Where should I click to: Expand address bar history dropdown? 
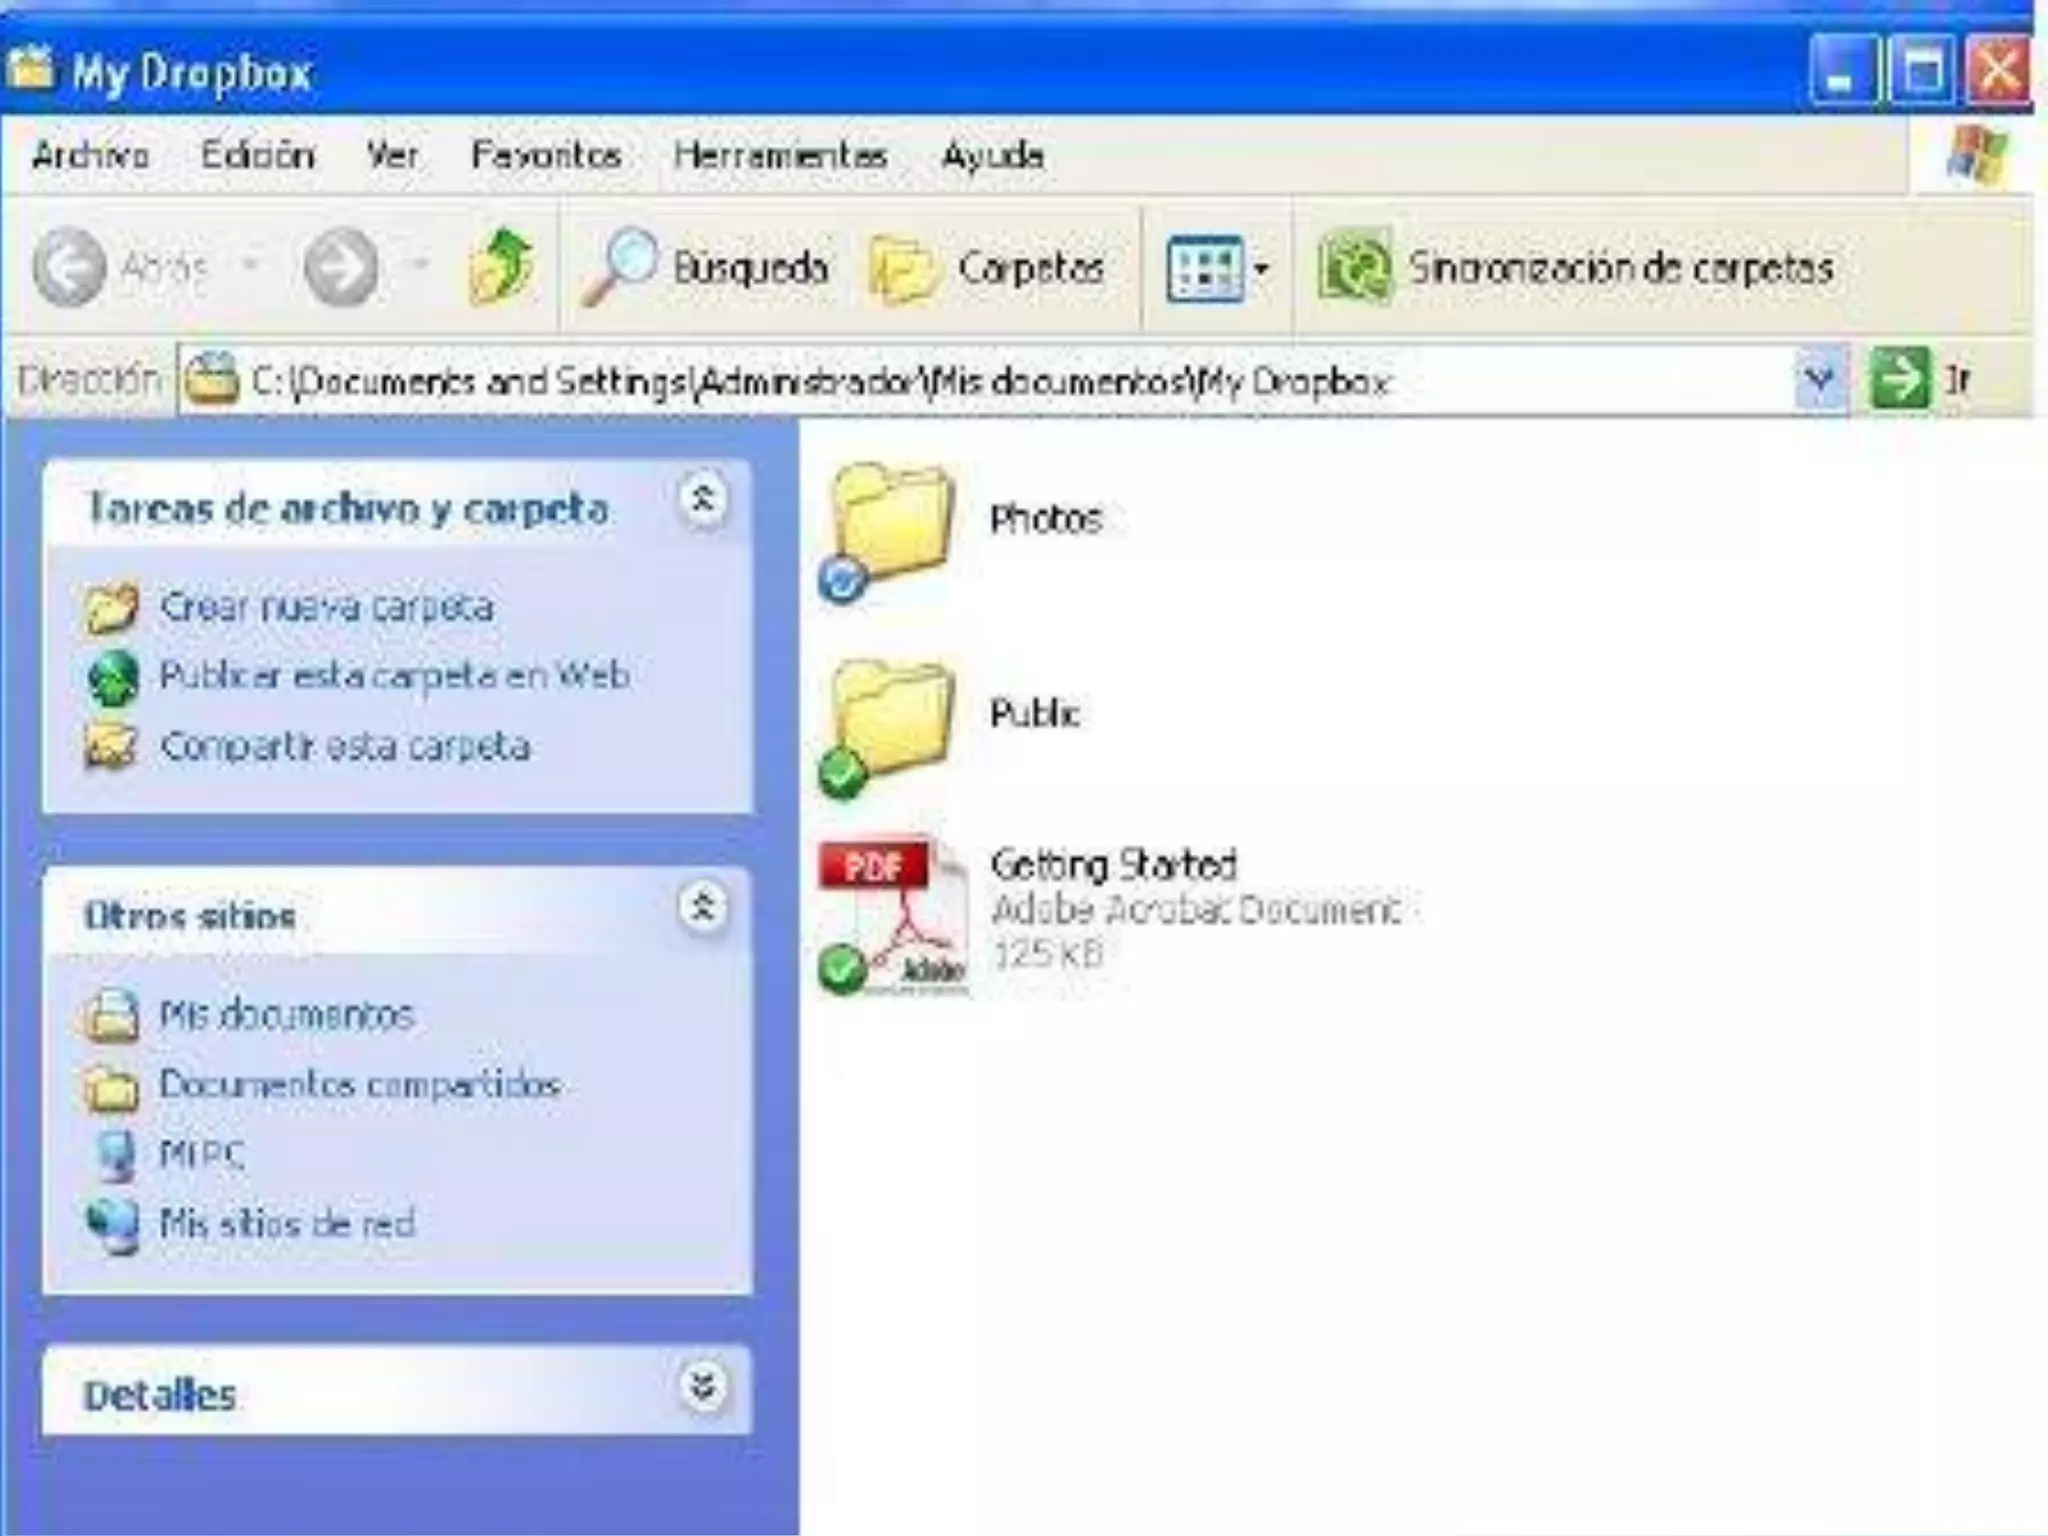point(1818,380)
